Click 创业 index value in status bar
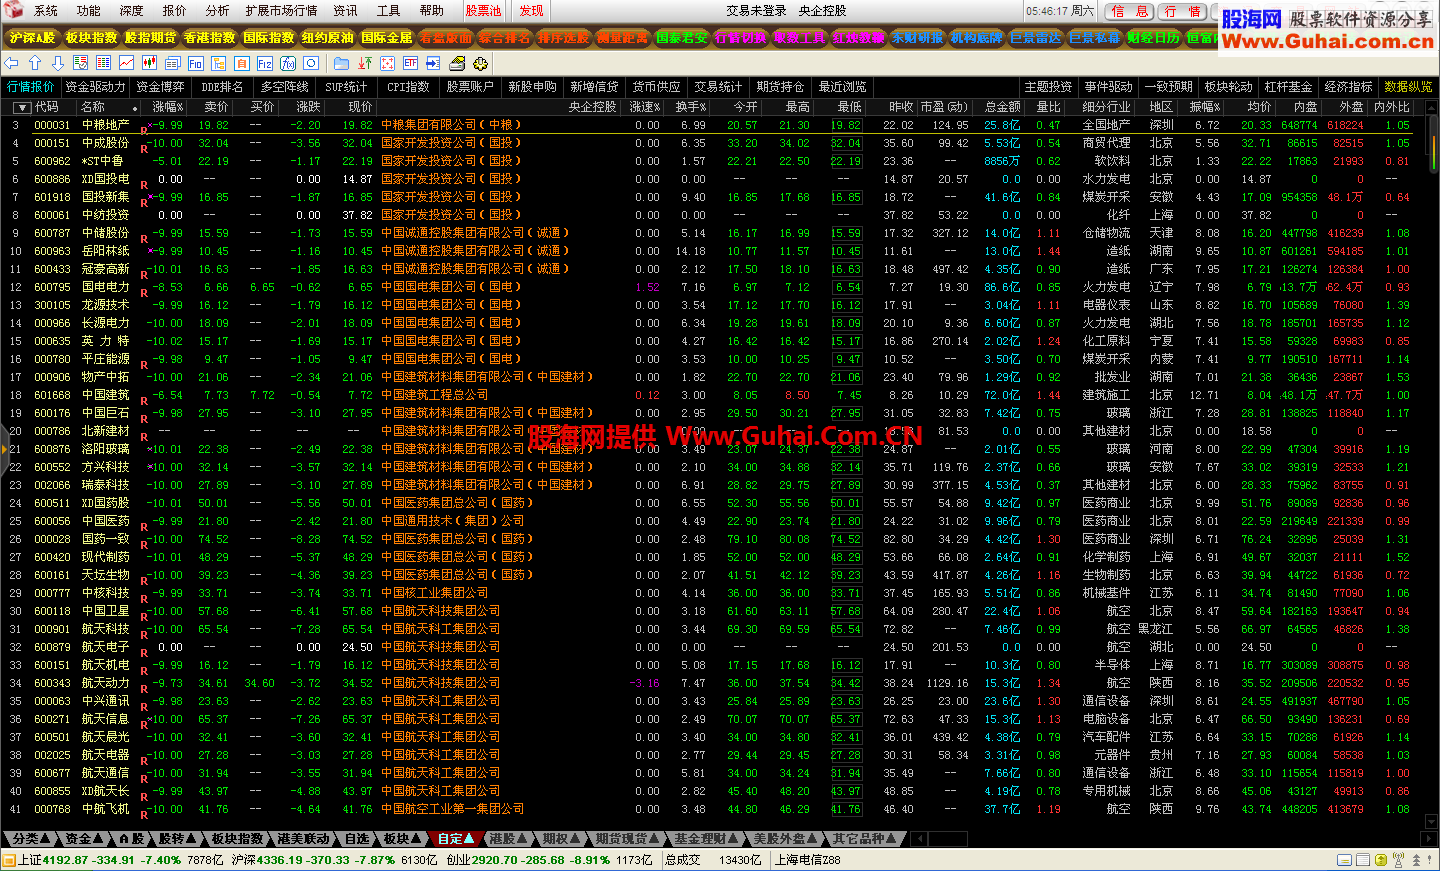 pyautogui.click(x=494, y=860)
